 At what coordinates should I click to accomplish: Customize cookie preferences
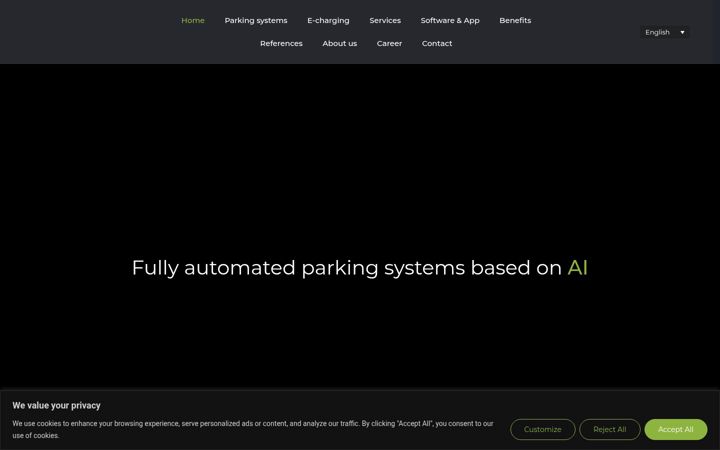542,429
